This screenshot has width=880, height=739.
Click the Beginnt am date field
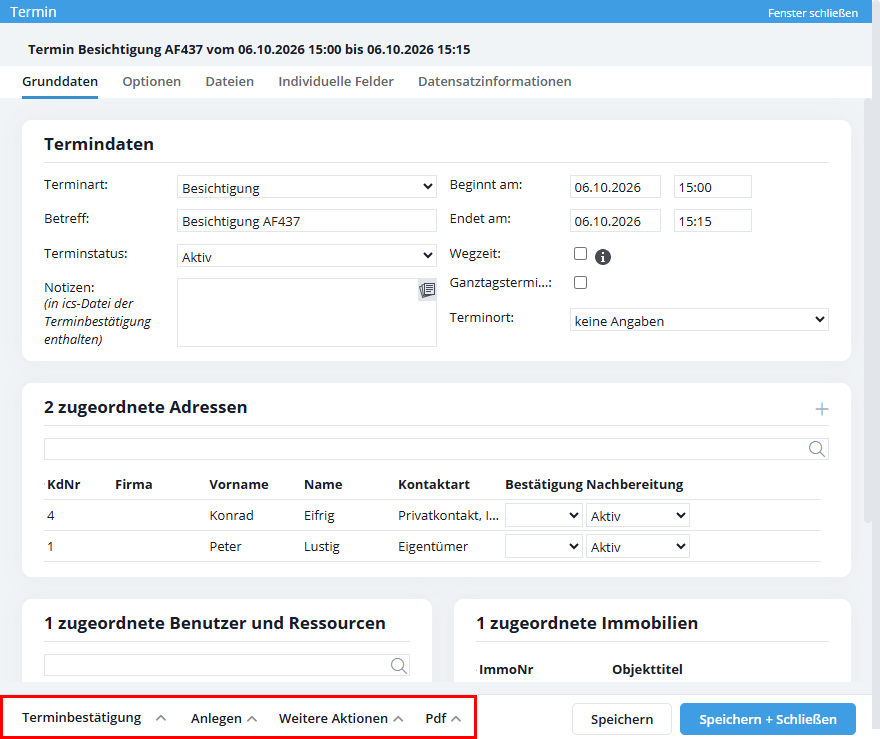[615, 187]
